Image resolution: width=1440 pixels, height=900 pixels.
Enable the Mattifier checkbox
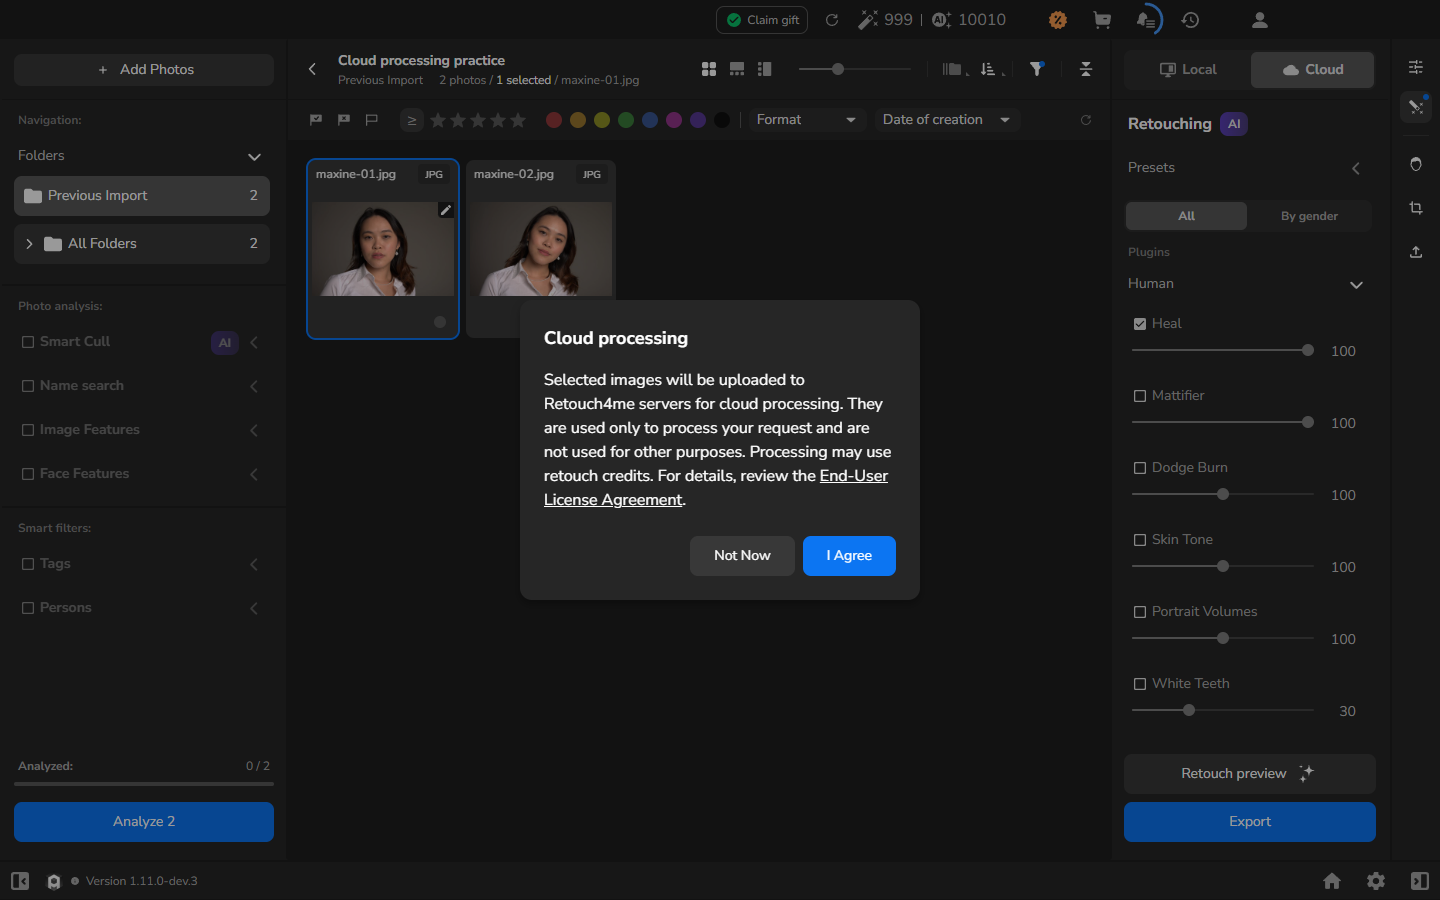click(x=1140, y=396)
